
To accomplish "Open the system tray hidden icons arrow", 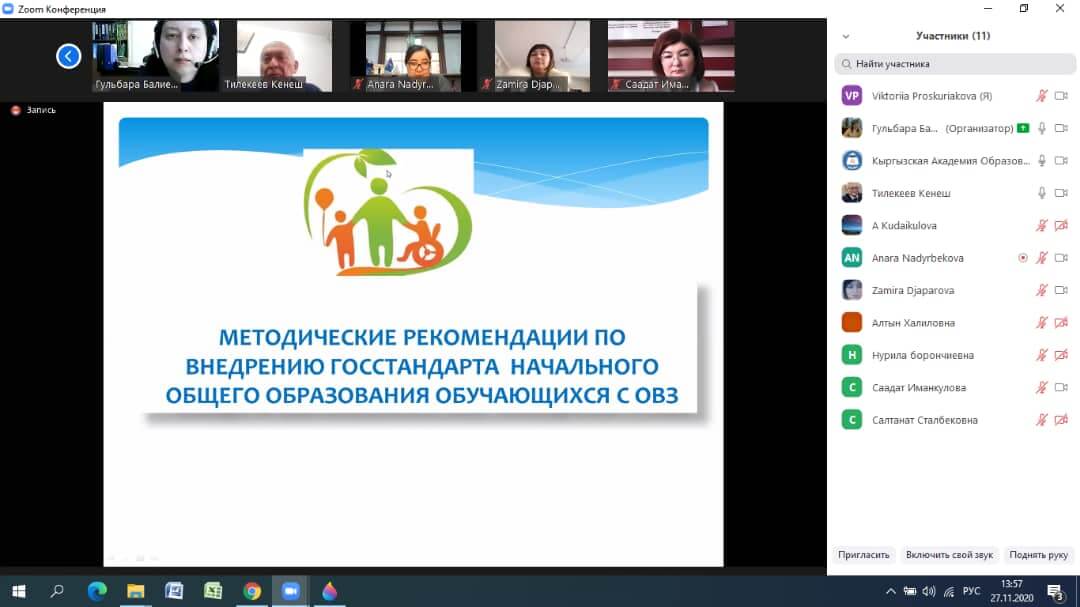I will 890,592.
